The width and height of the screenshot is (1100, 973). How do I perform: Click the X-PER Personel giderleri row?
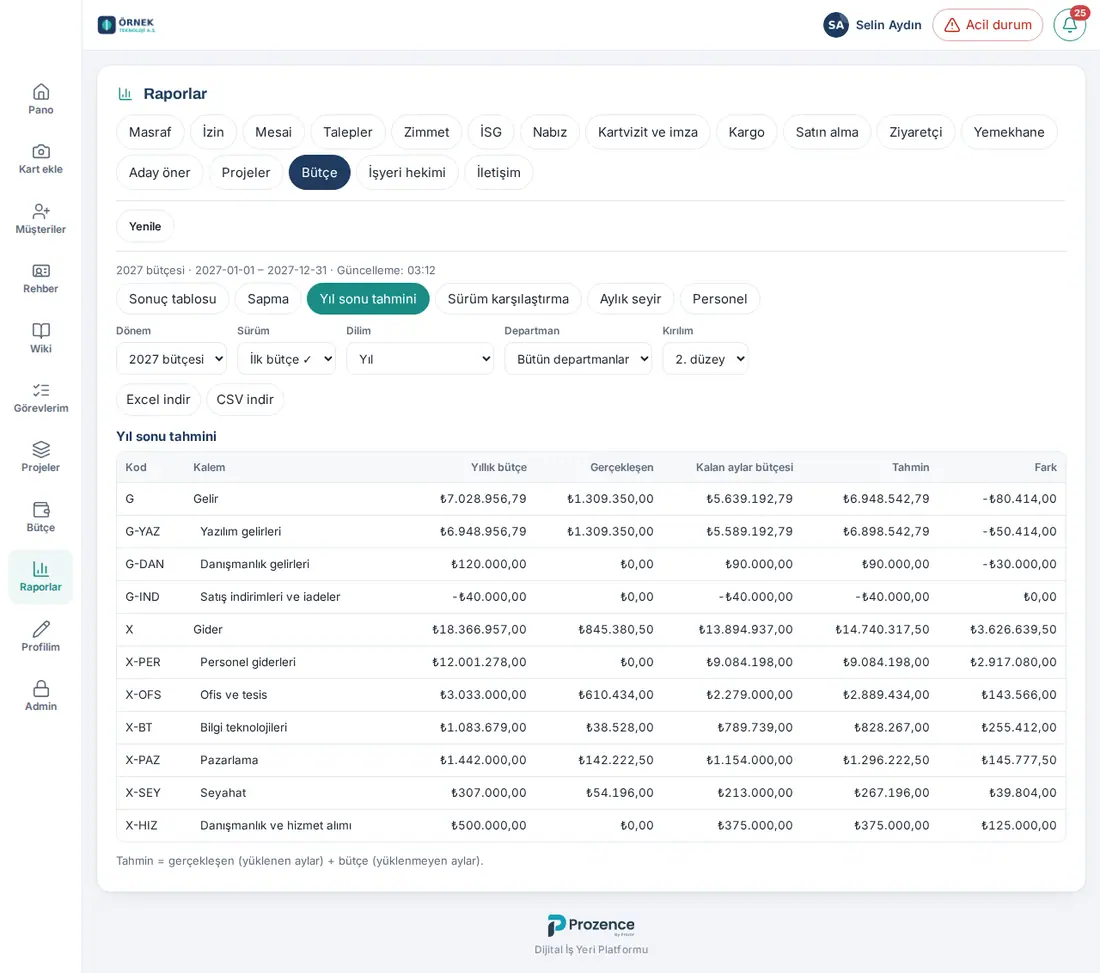[x=591, y=662]
